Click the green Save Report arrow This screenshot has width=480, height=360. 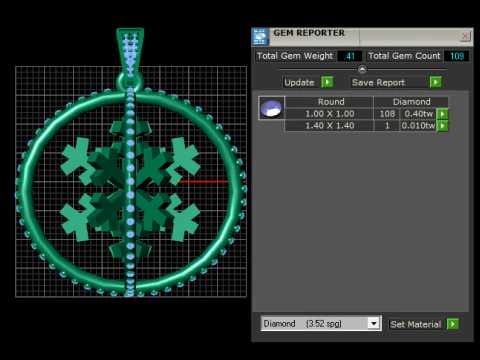coord(435,82)
